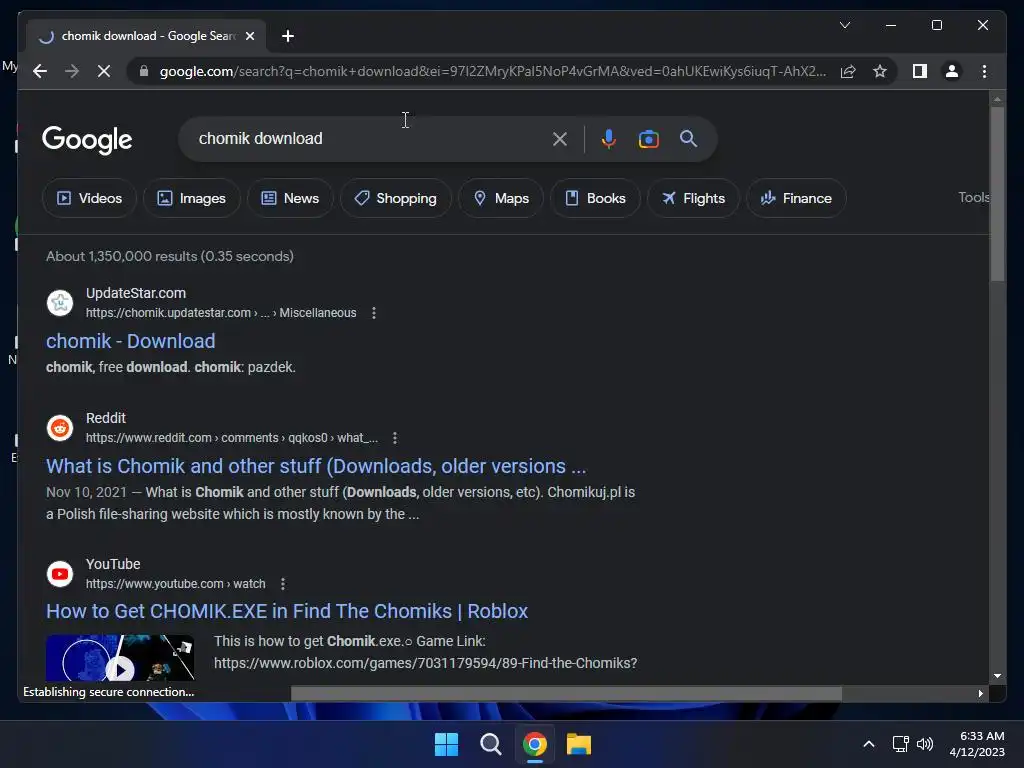This screenshot has height=768, width=1024.
Task: Click Chrome icon in taskbar
Action: coord(534,744)
